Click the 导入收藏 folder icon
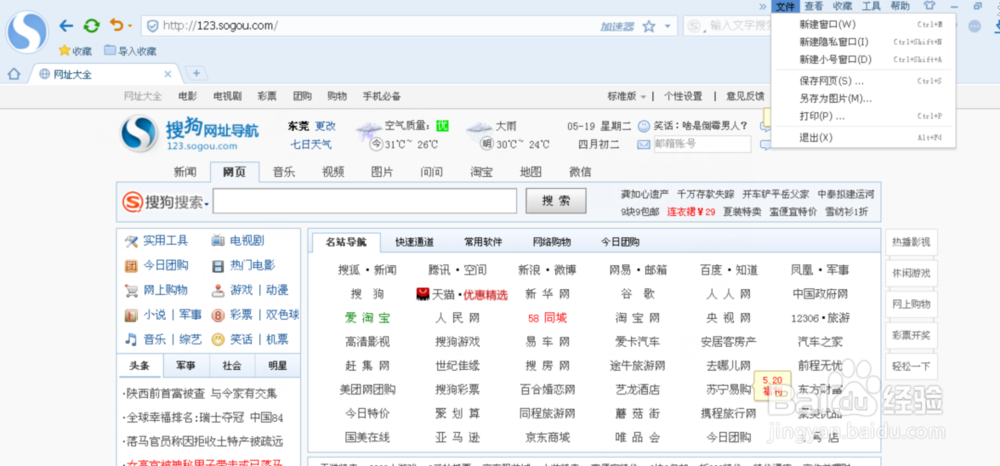 pyautogui.click(x=110, y=50)
